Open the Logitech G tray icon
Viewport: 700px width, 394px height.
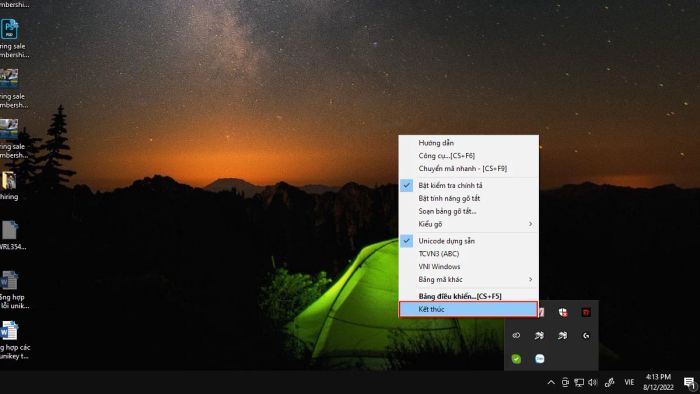586,336
